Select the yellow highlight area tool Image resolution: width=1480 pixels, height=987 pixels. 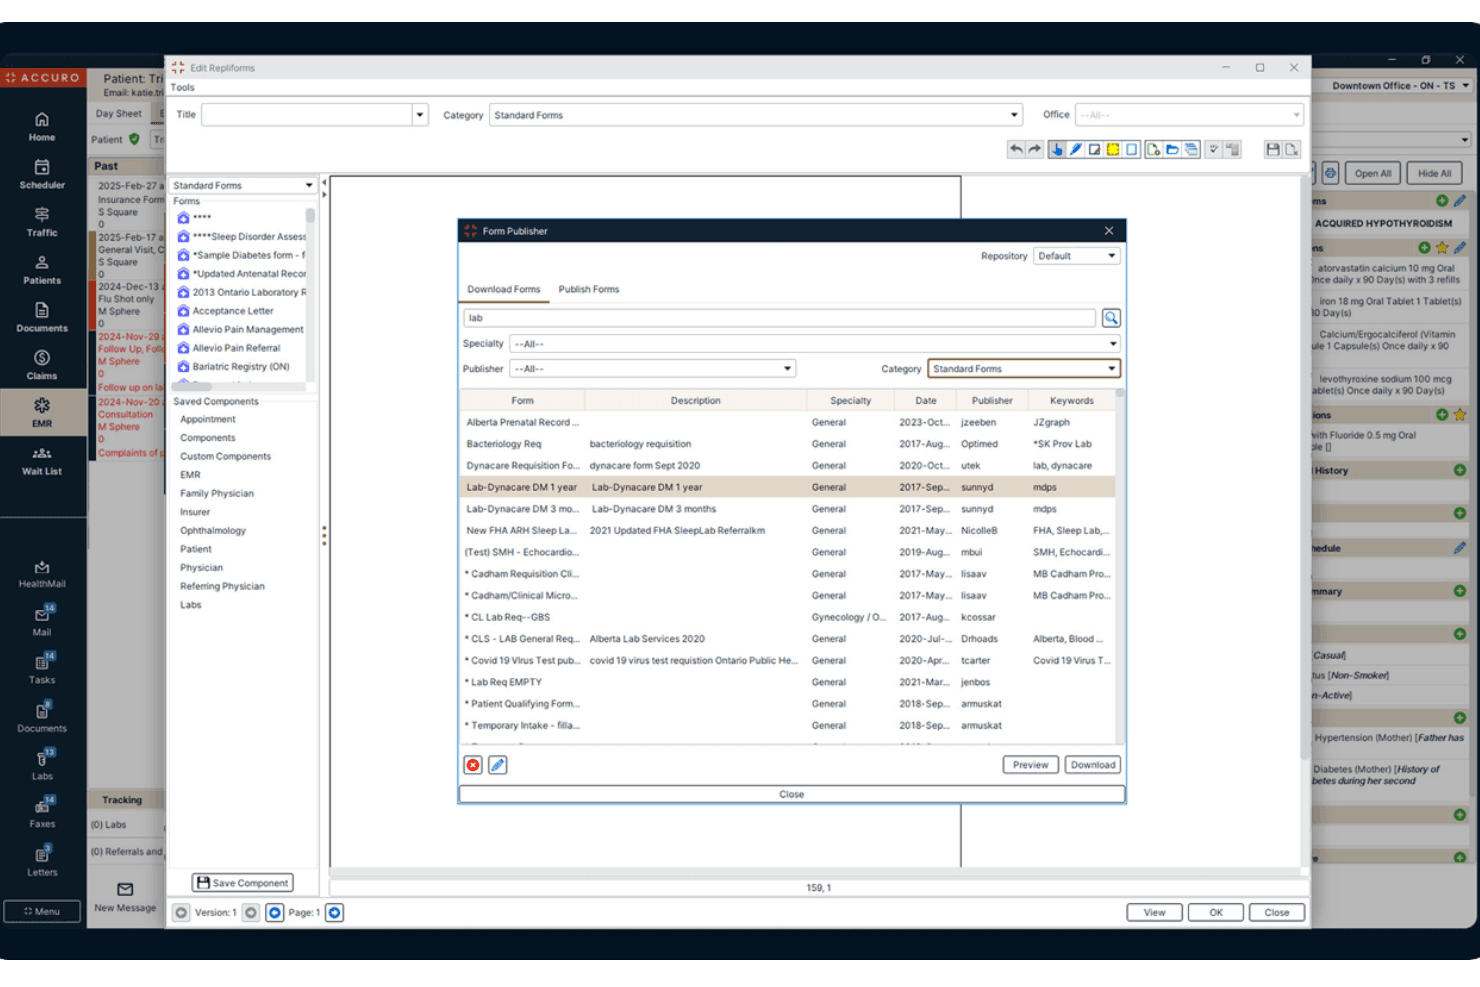pyautogui.click(x=1113, y=149)
